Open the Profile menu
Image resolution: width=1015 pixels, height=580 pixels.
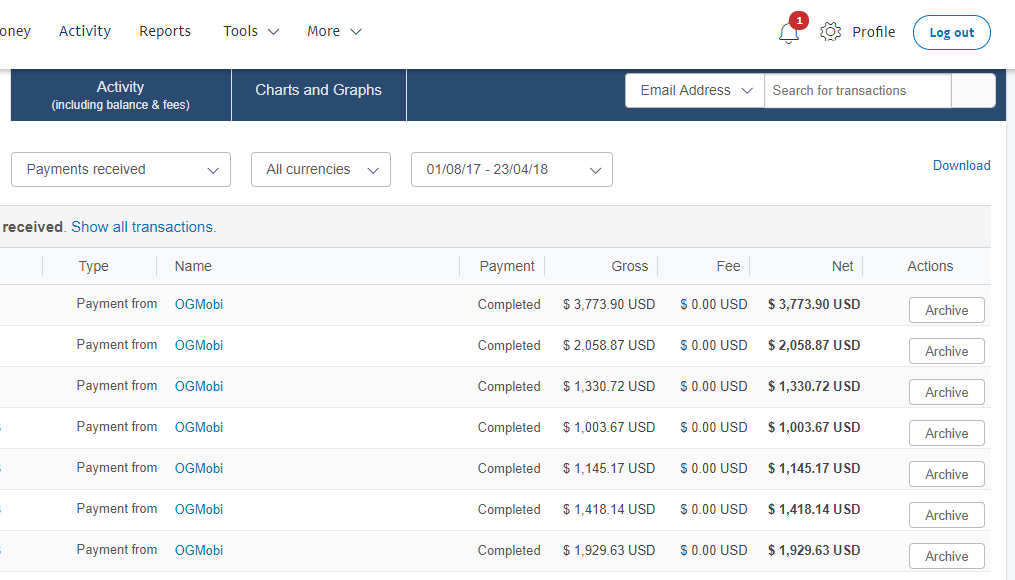tap(874, 31)
